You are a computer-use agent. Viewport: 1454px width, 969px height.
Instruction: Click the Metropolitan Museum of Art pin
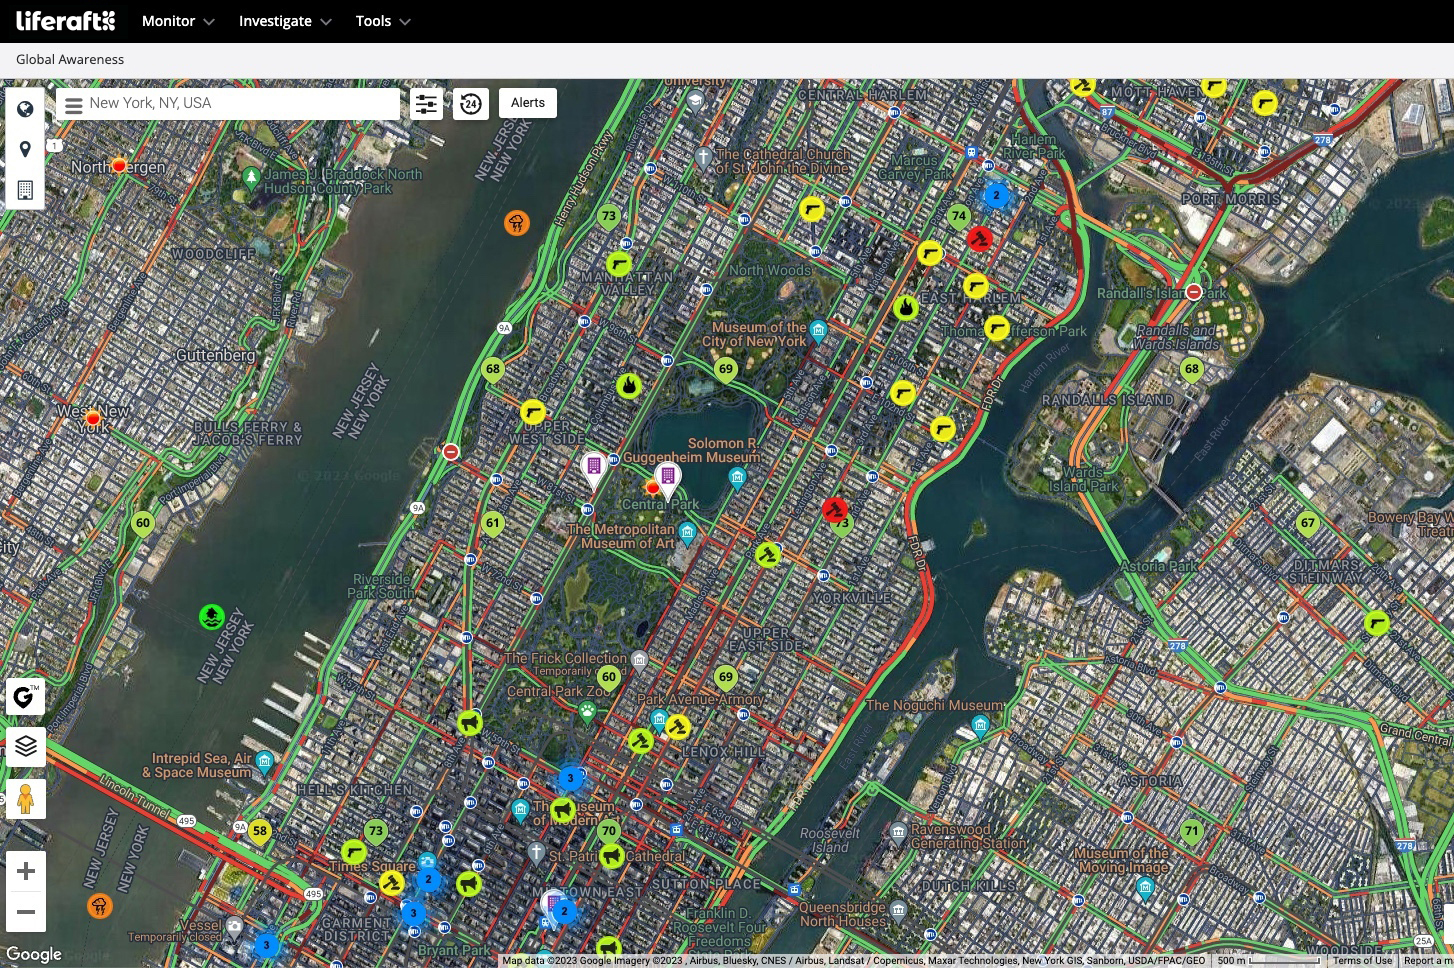687,532
